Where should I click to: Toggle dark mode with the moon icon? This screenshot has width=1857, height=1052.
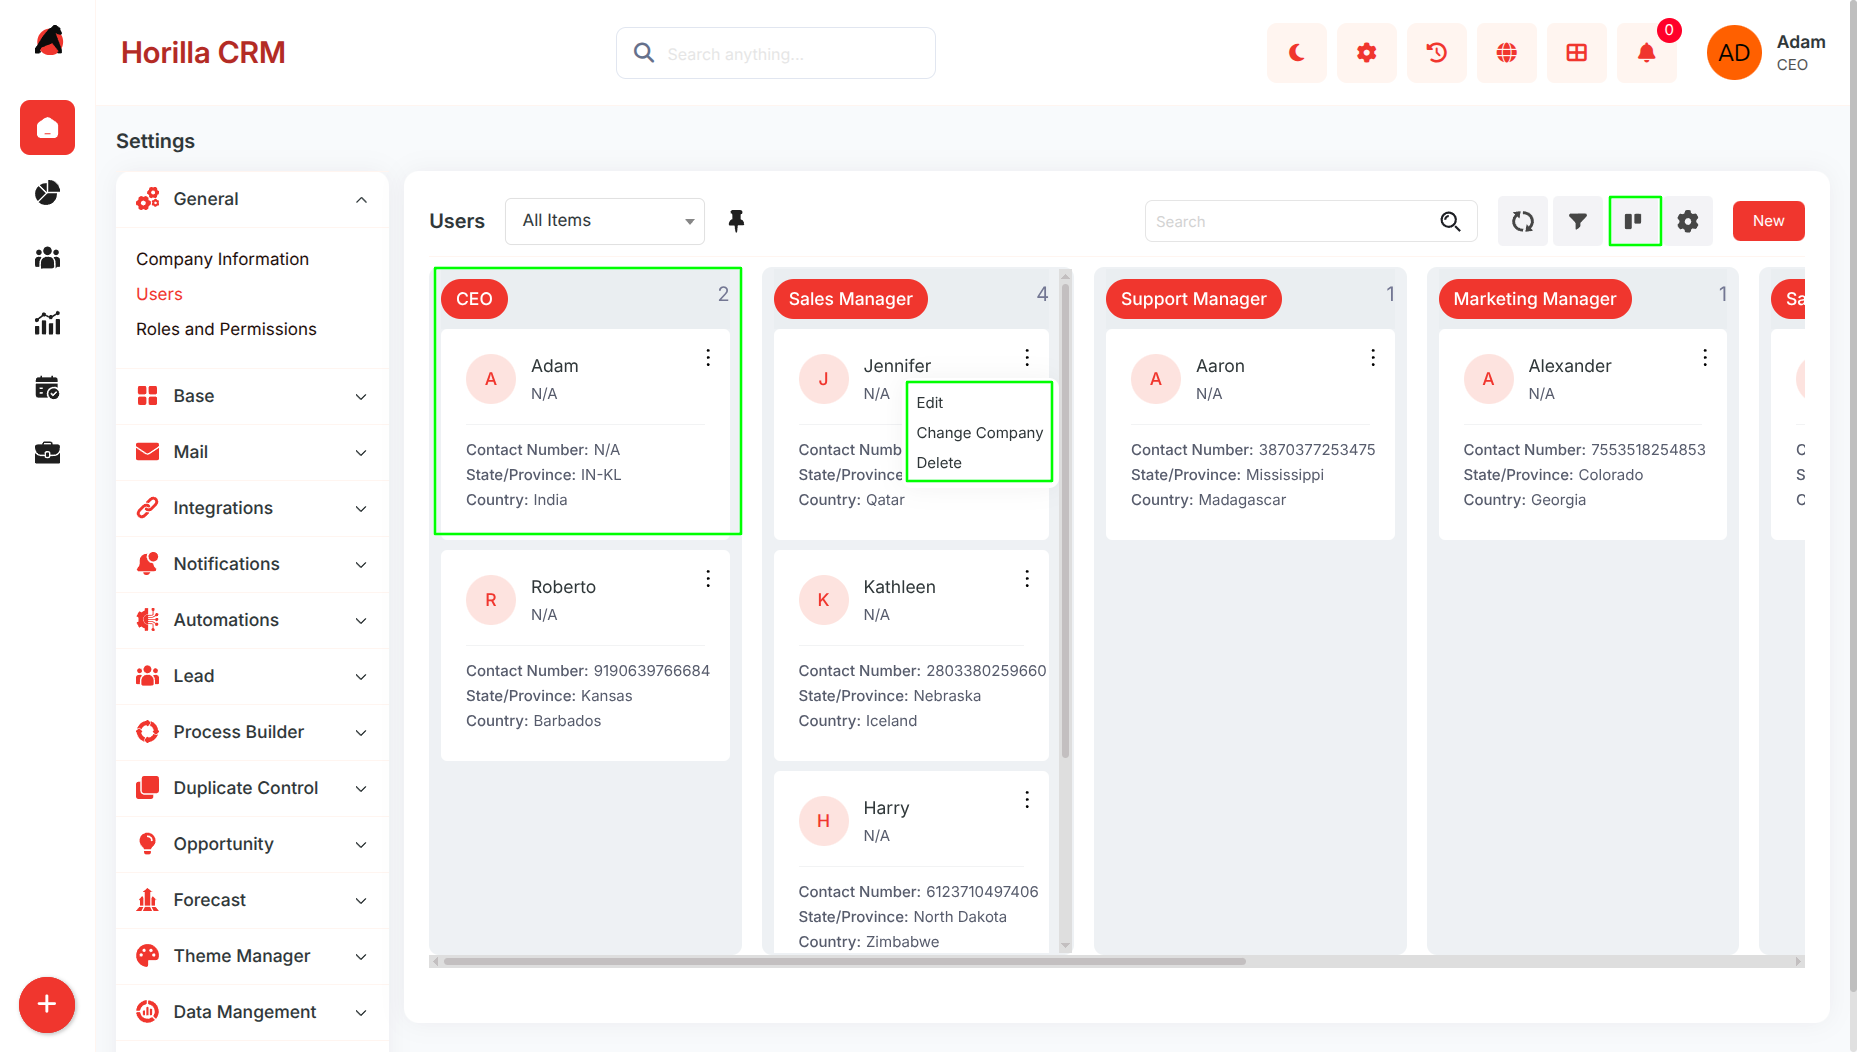1296,53
